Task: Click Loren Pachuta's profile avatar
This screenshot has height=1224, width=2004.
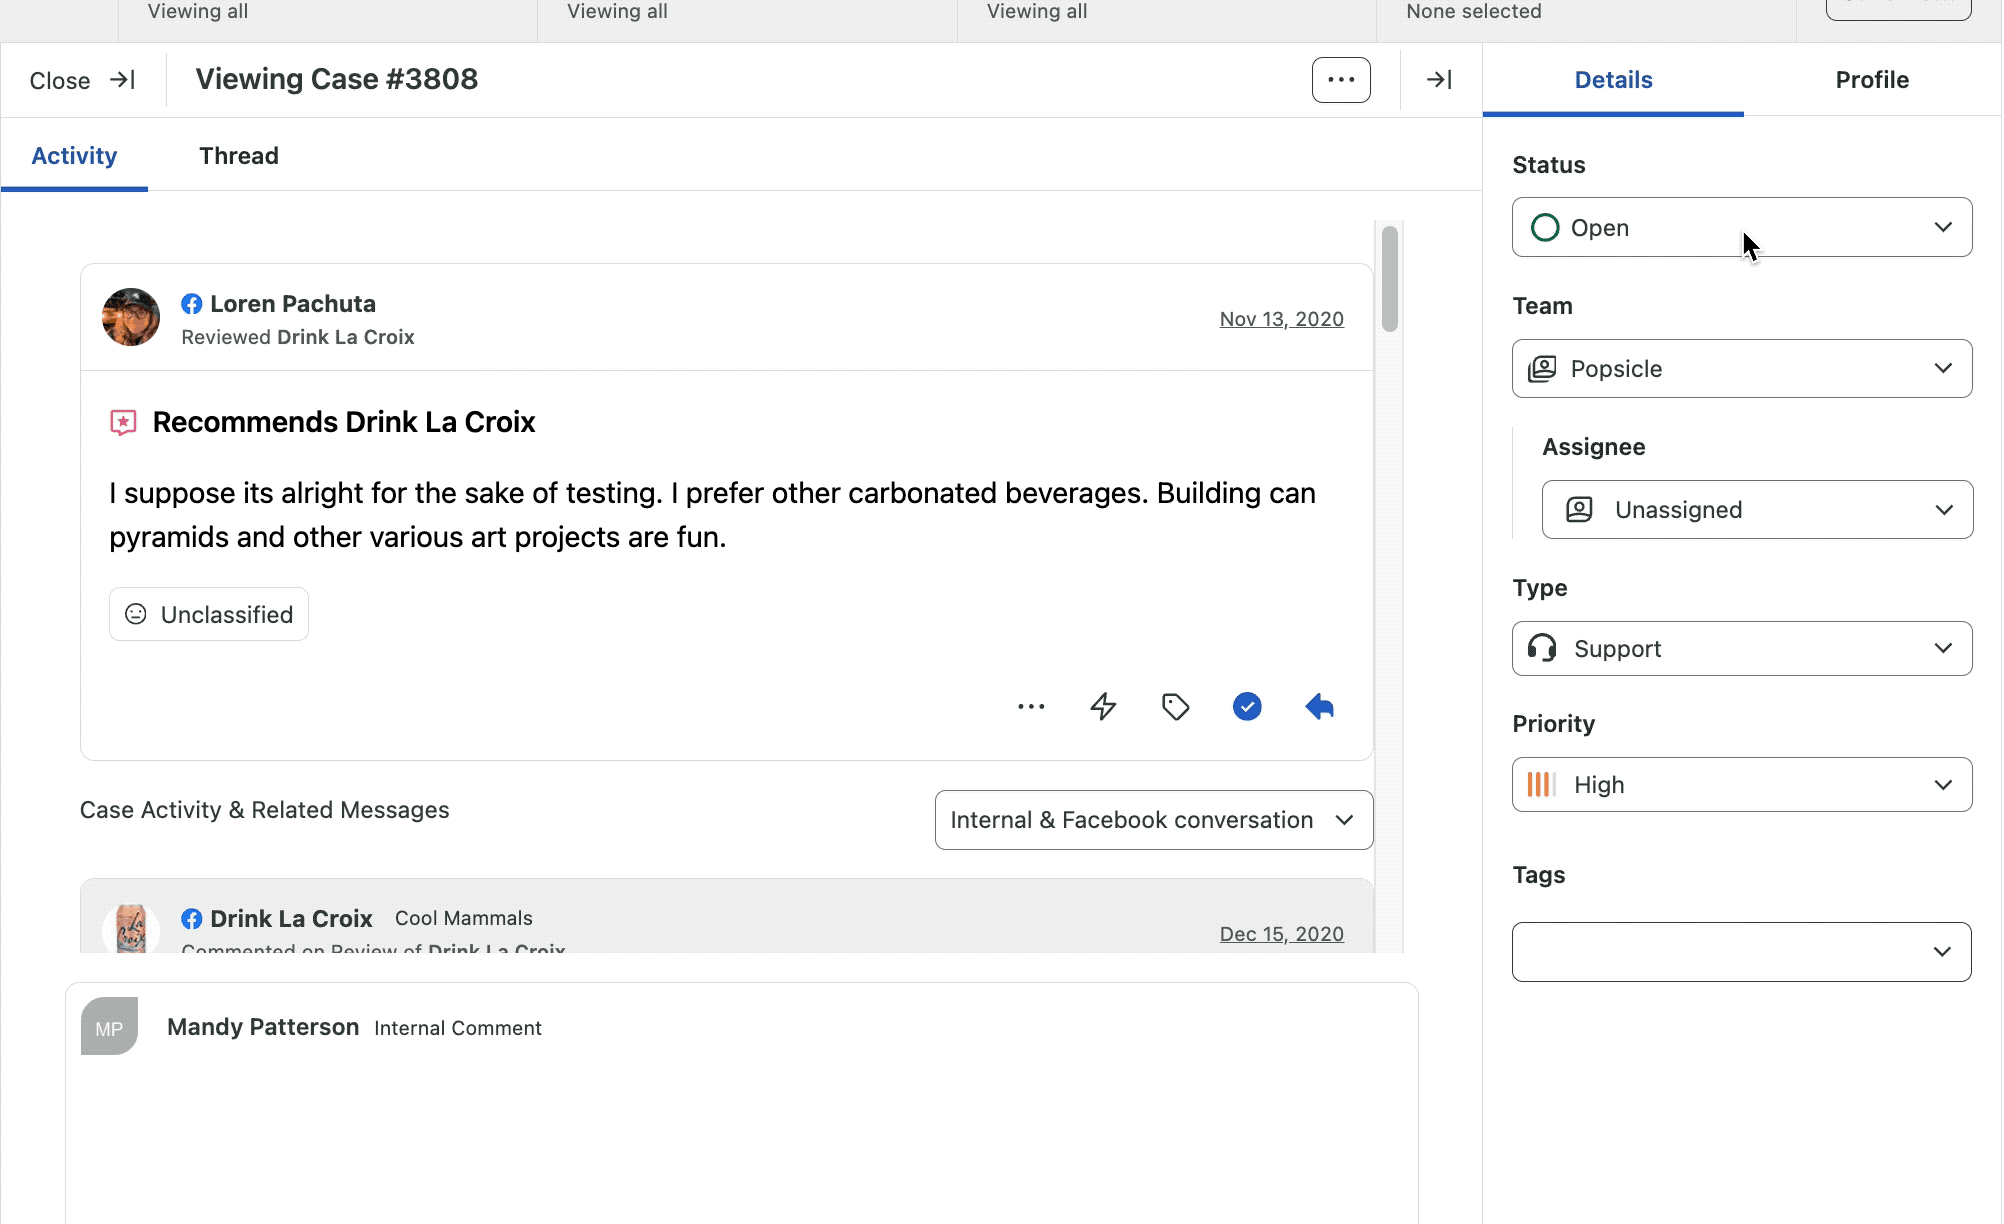Action: pyautogui.click(x=131, y=317)
